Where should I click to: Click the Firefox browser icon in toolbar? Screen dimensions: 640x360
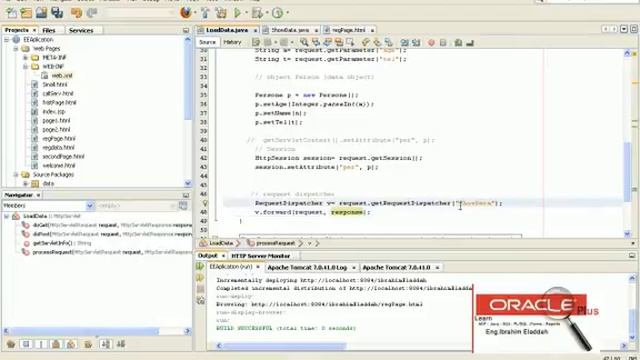click(x=186, y=13)
